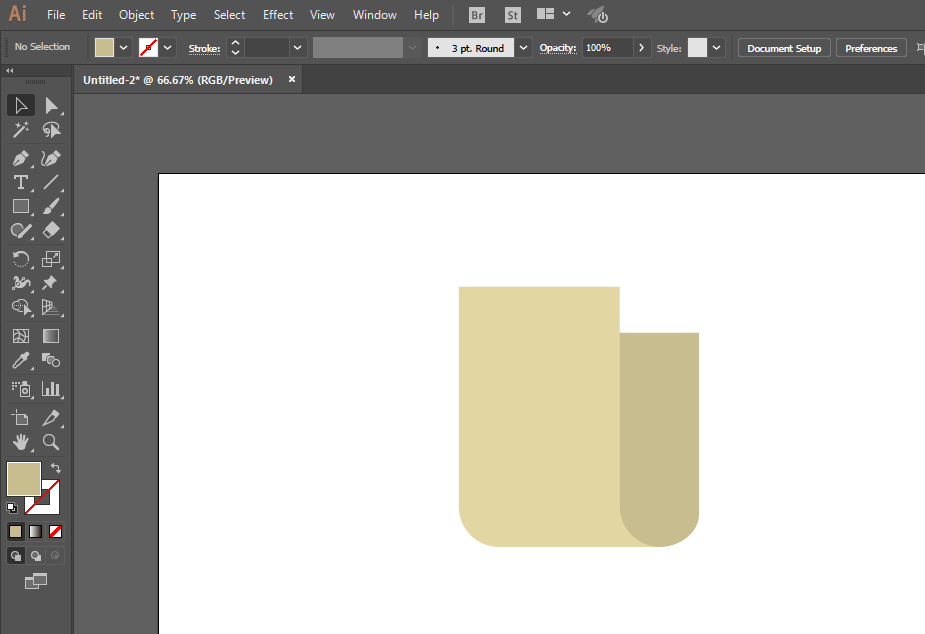Select the Hand tool

(21, 442)
